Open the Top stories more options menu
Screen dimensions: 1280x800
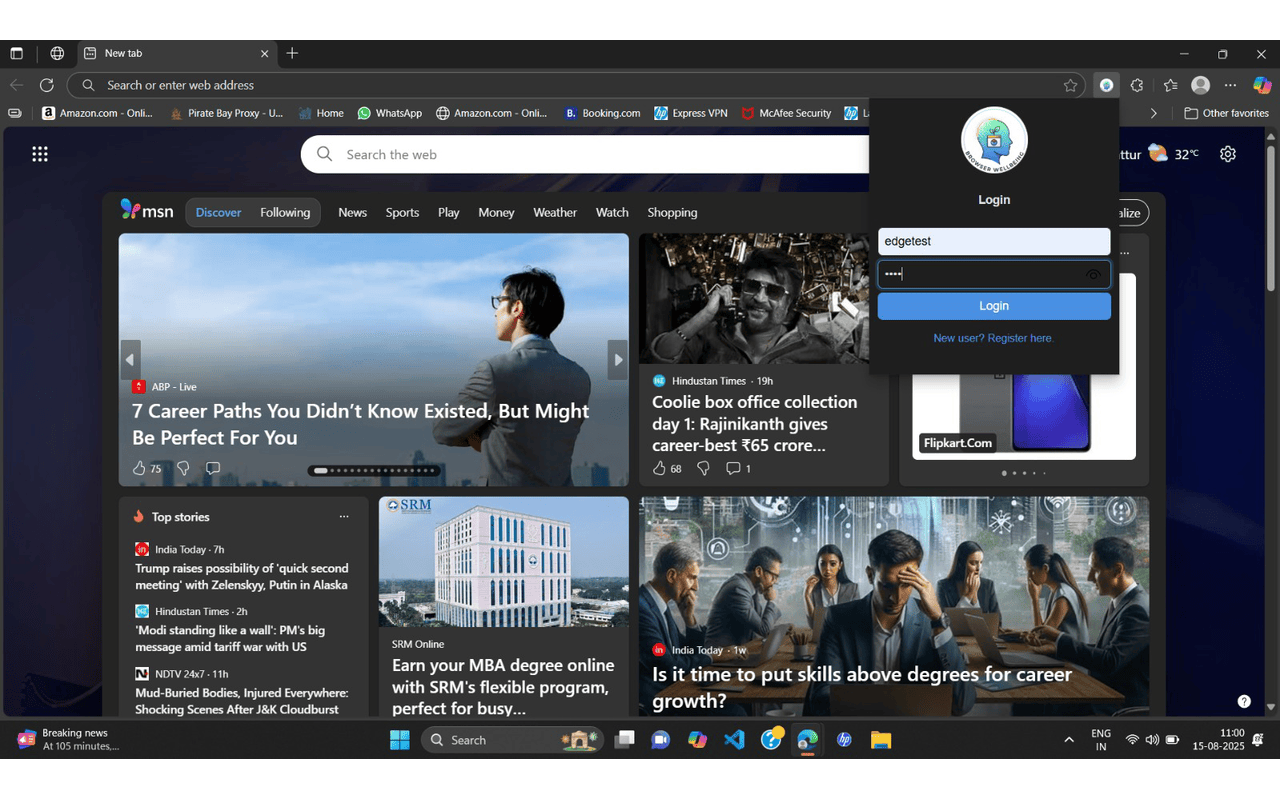click(344, 517)
